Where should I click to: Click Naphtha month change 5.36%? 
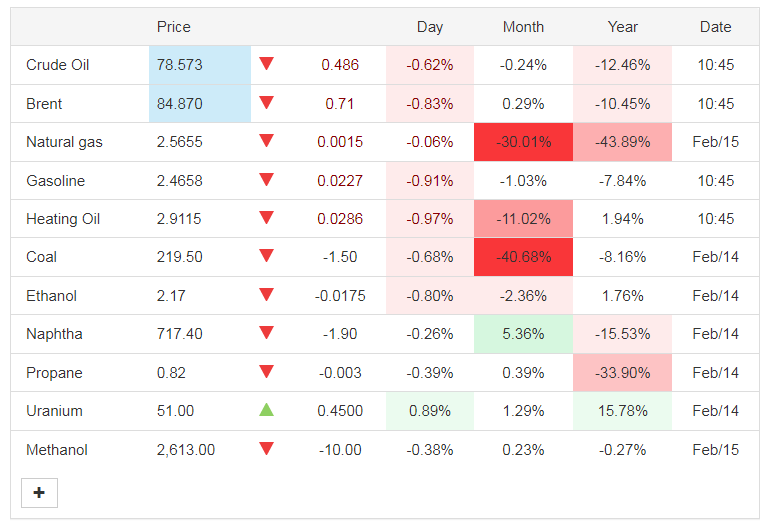click(523, 334)
